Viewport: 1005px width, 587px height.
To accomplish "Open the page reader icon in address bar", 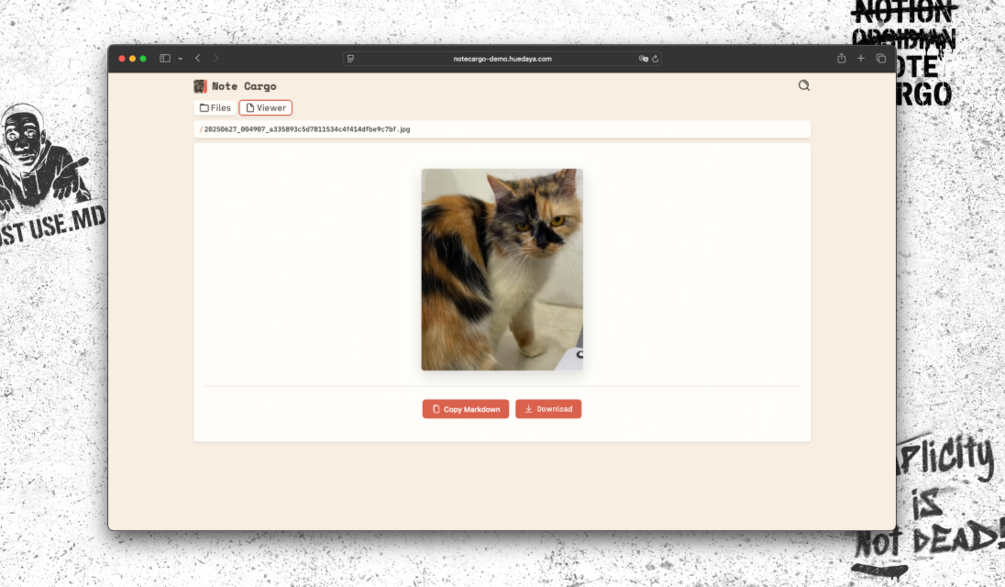I will tap(351, 59).
